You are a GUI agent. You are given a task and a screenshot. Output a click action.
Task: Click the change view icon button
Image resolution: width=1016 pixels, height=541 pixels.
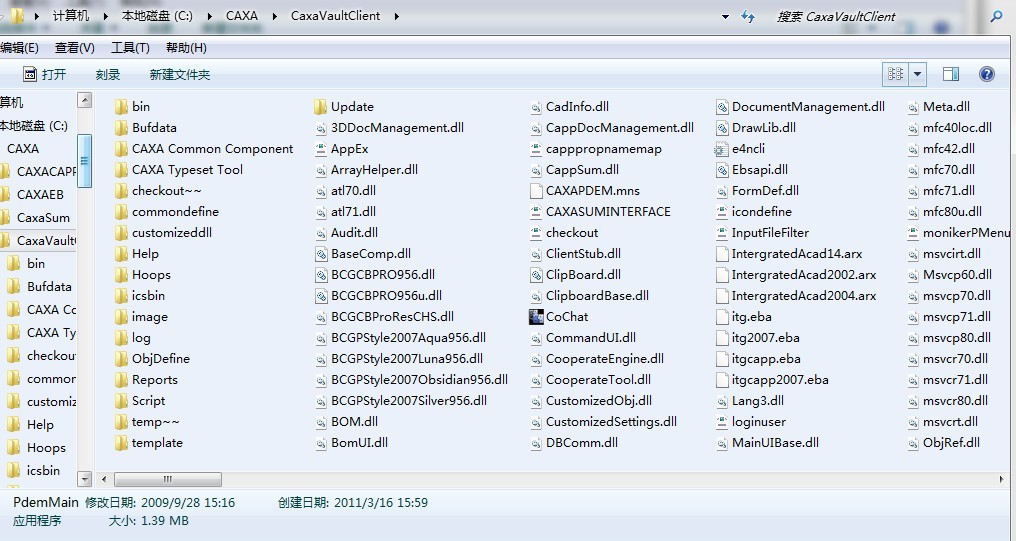895,75
